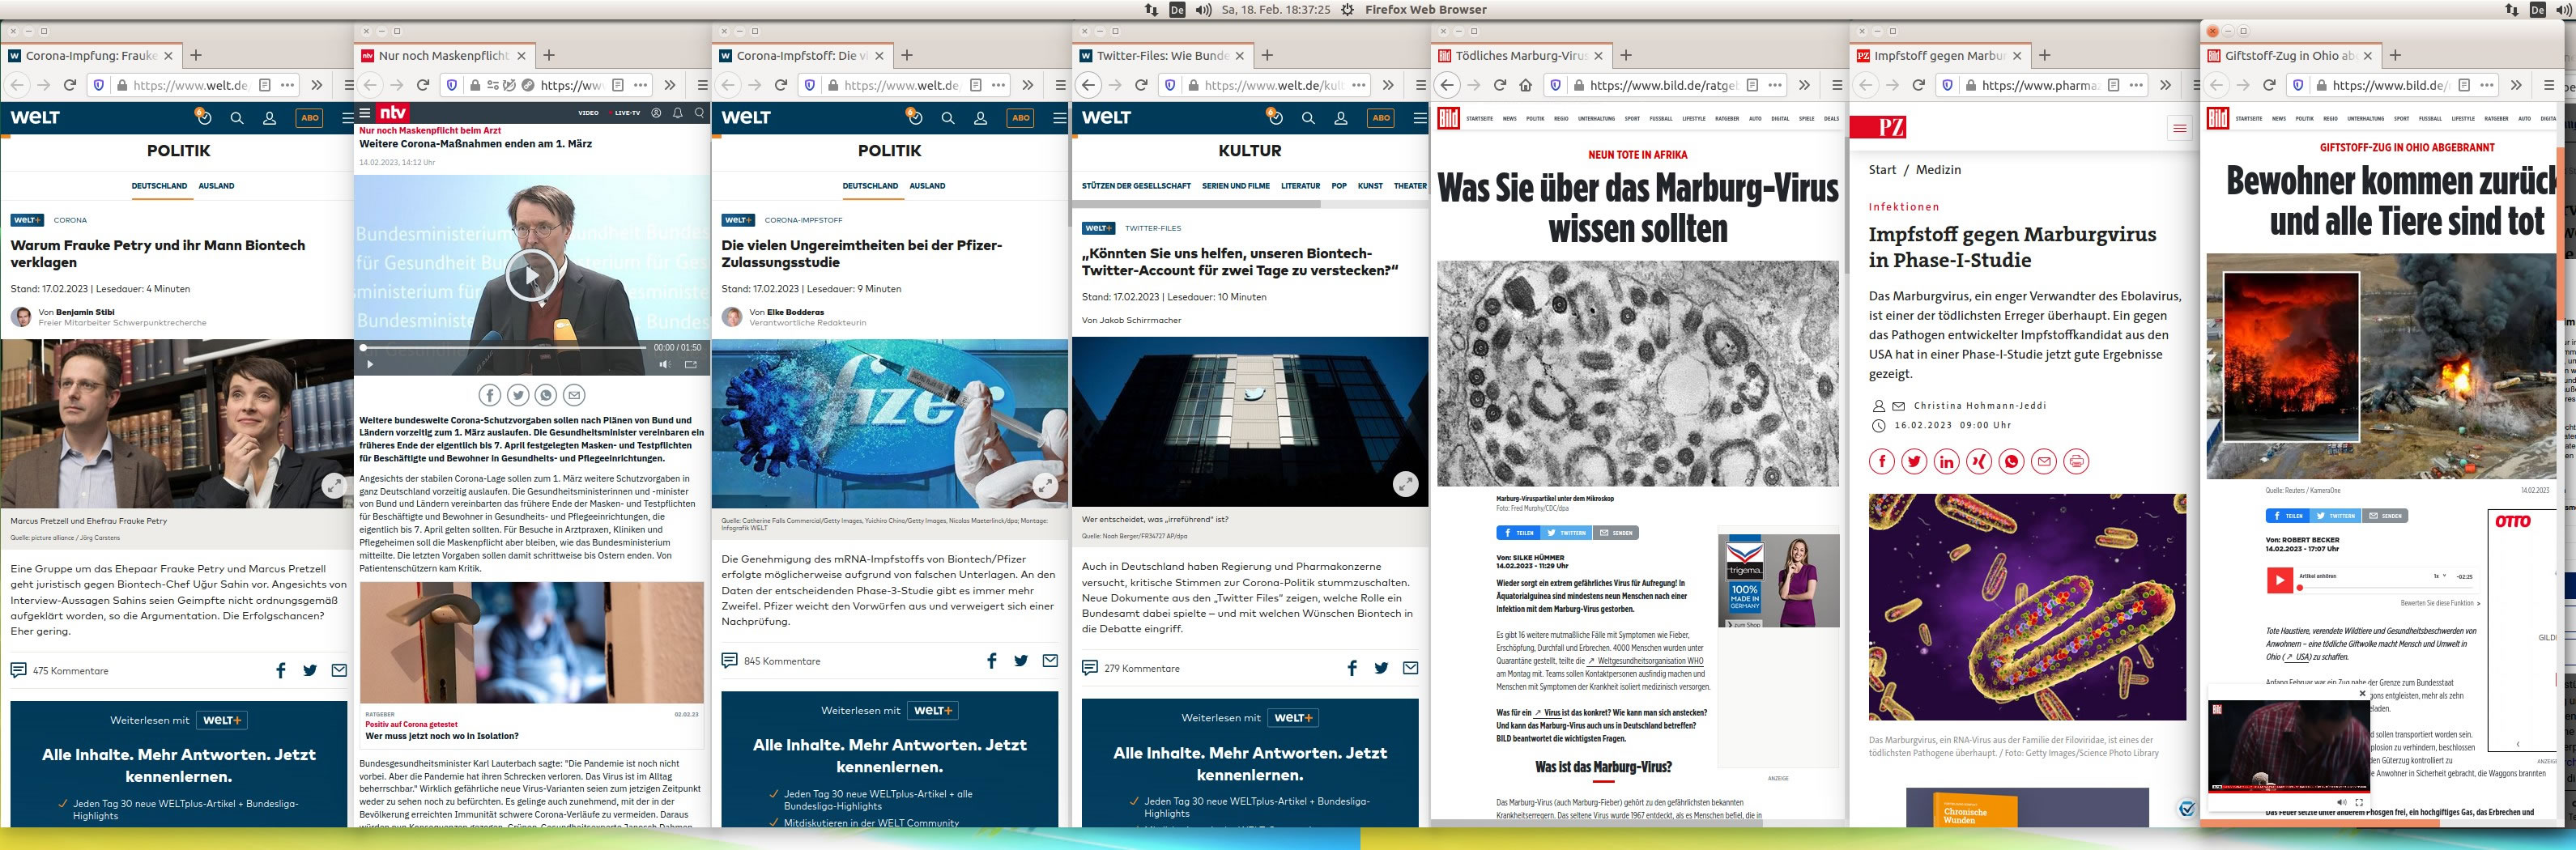This screenshot has height=850, width=2576.
Task: Click WELT logo in Twitter-Files window
Action: [1106, 117]
